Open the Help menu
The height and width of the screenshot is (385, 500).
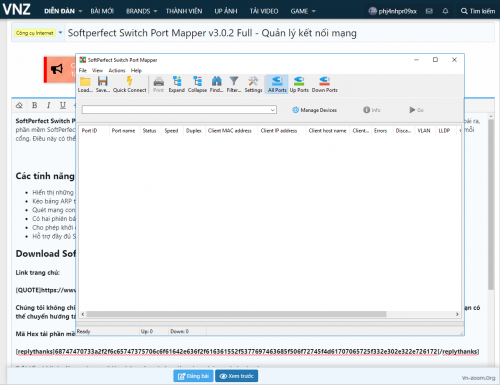pyautogui.click(x=136, y=70)
